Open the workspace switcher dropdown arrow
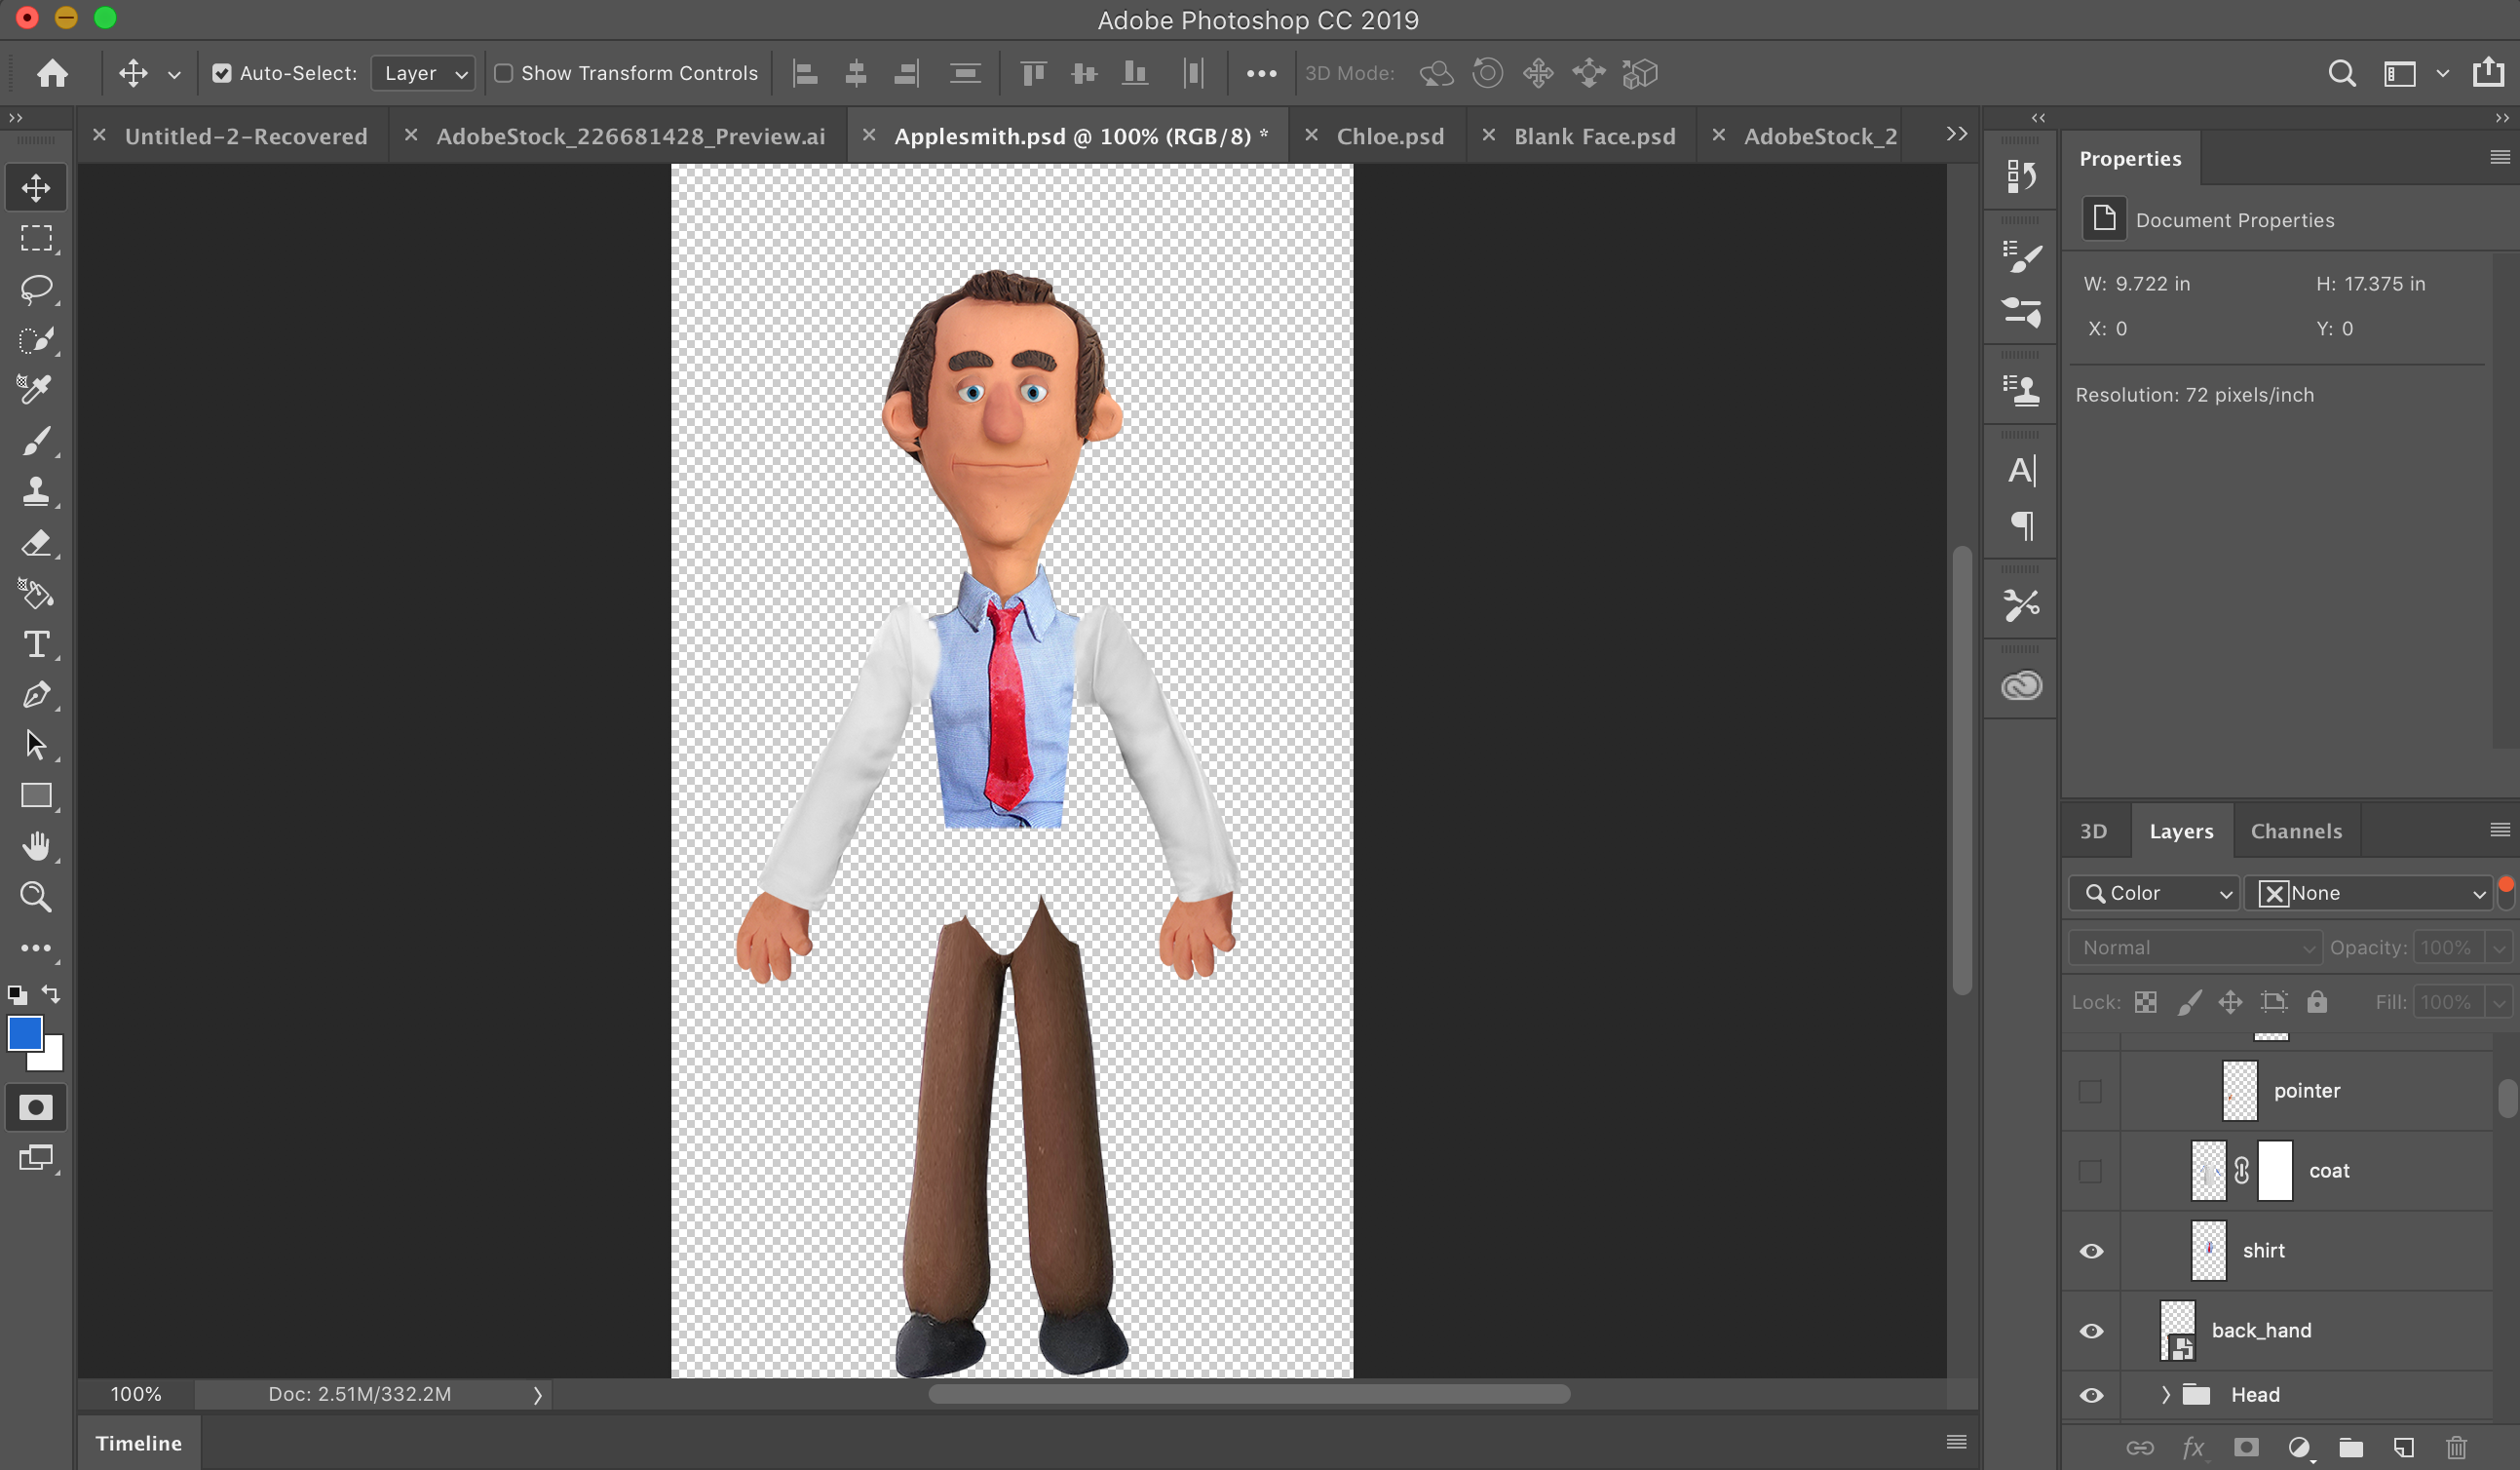 coord(2442,73)
